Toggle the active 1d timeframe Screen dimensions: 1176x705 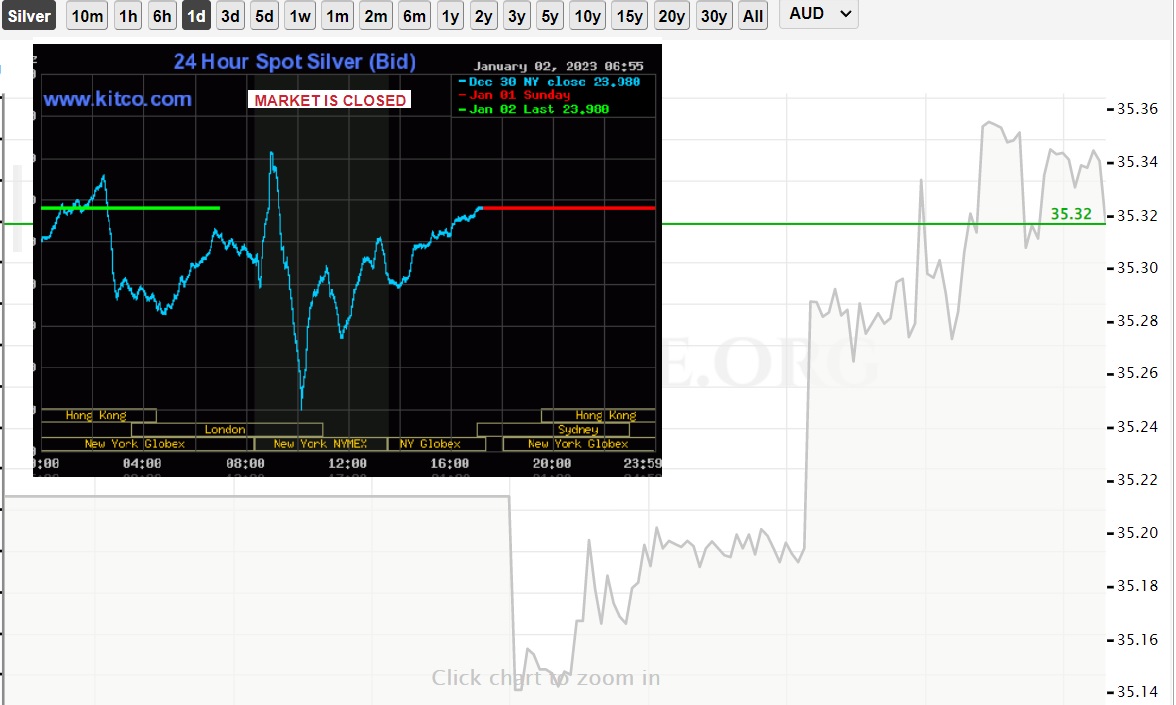196,16
